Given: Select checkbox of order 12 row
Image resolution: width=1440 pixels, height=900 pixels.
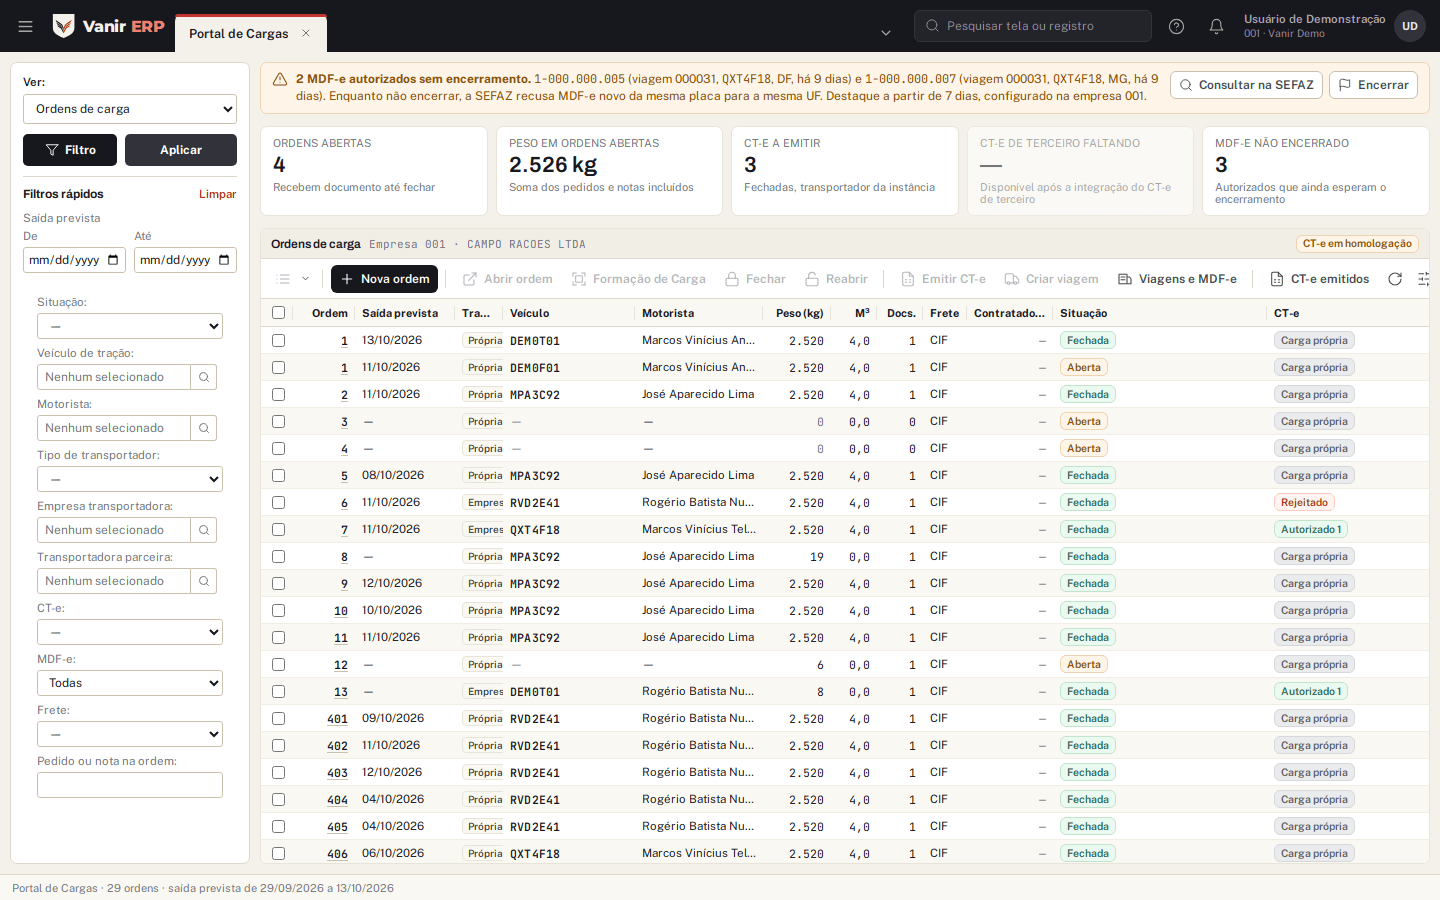Looking at the screenshot, I should [279, 664].
